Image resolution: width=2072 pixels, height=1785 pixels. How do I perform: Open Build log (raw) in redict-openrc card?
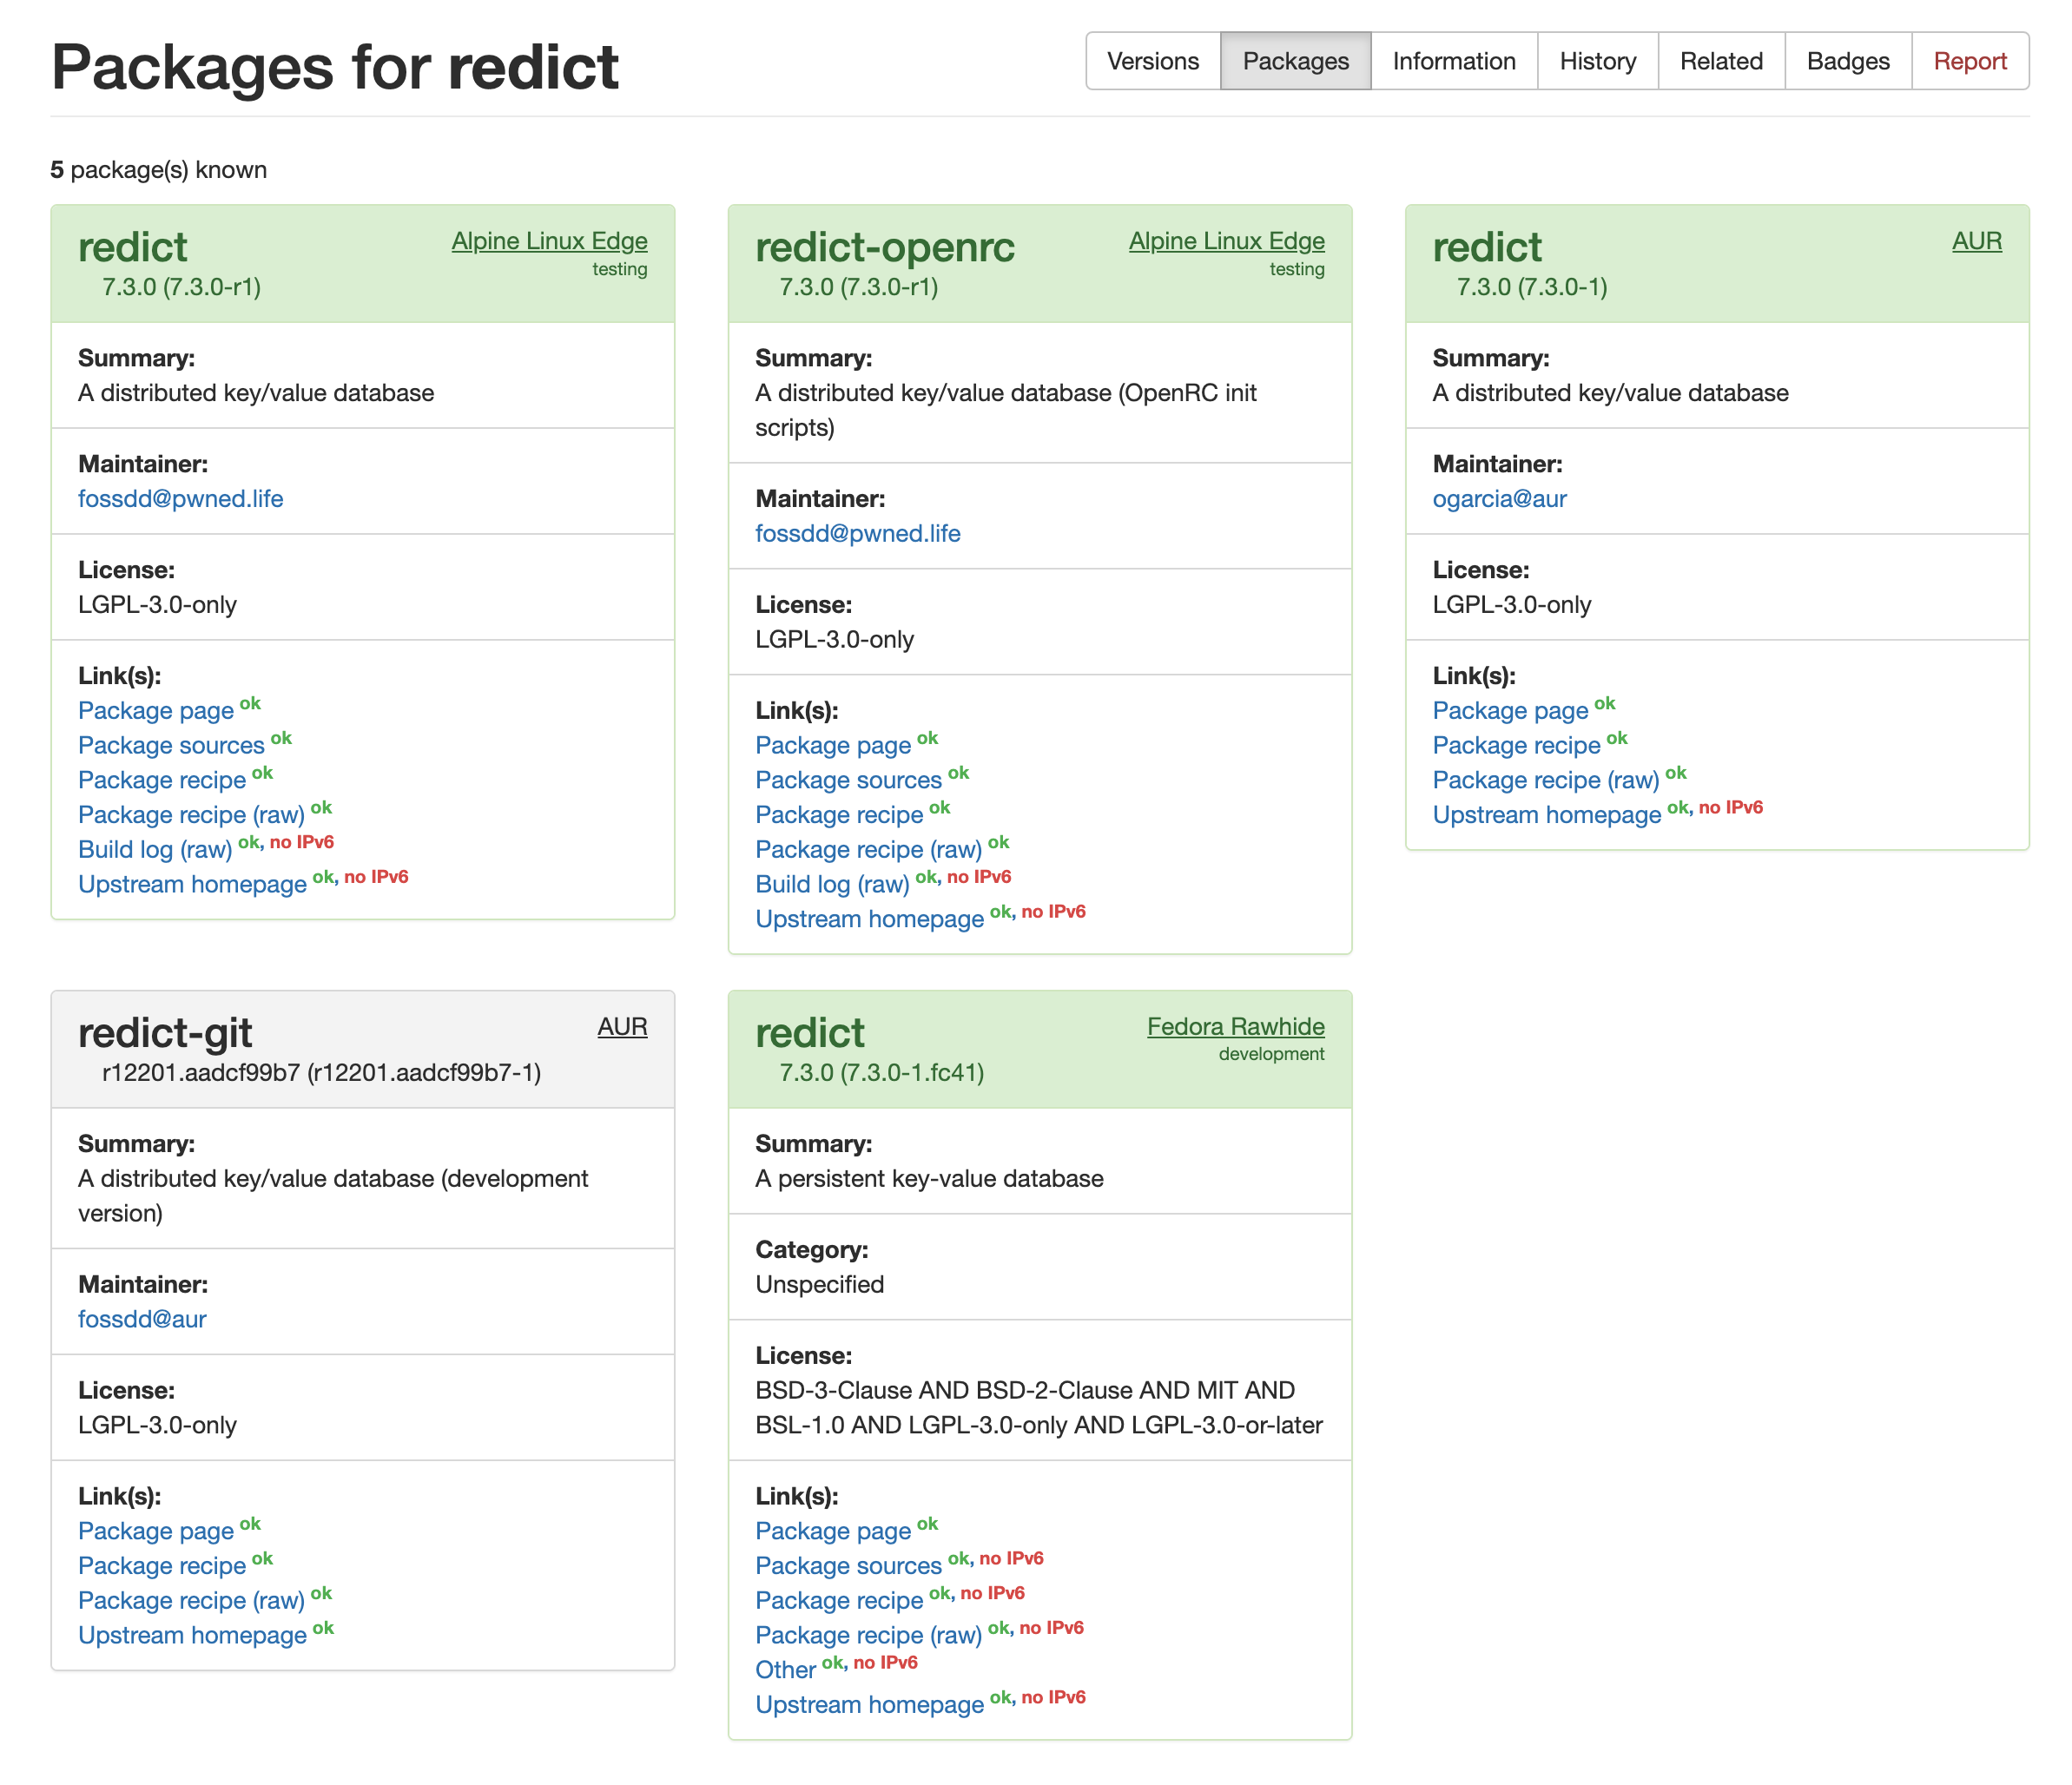(x=832, y=884)
